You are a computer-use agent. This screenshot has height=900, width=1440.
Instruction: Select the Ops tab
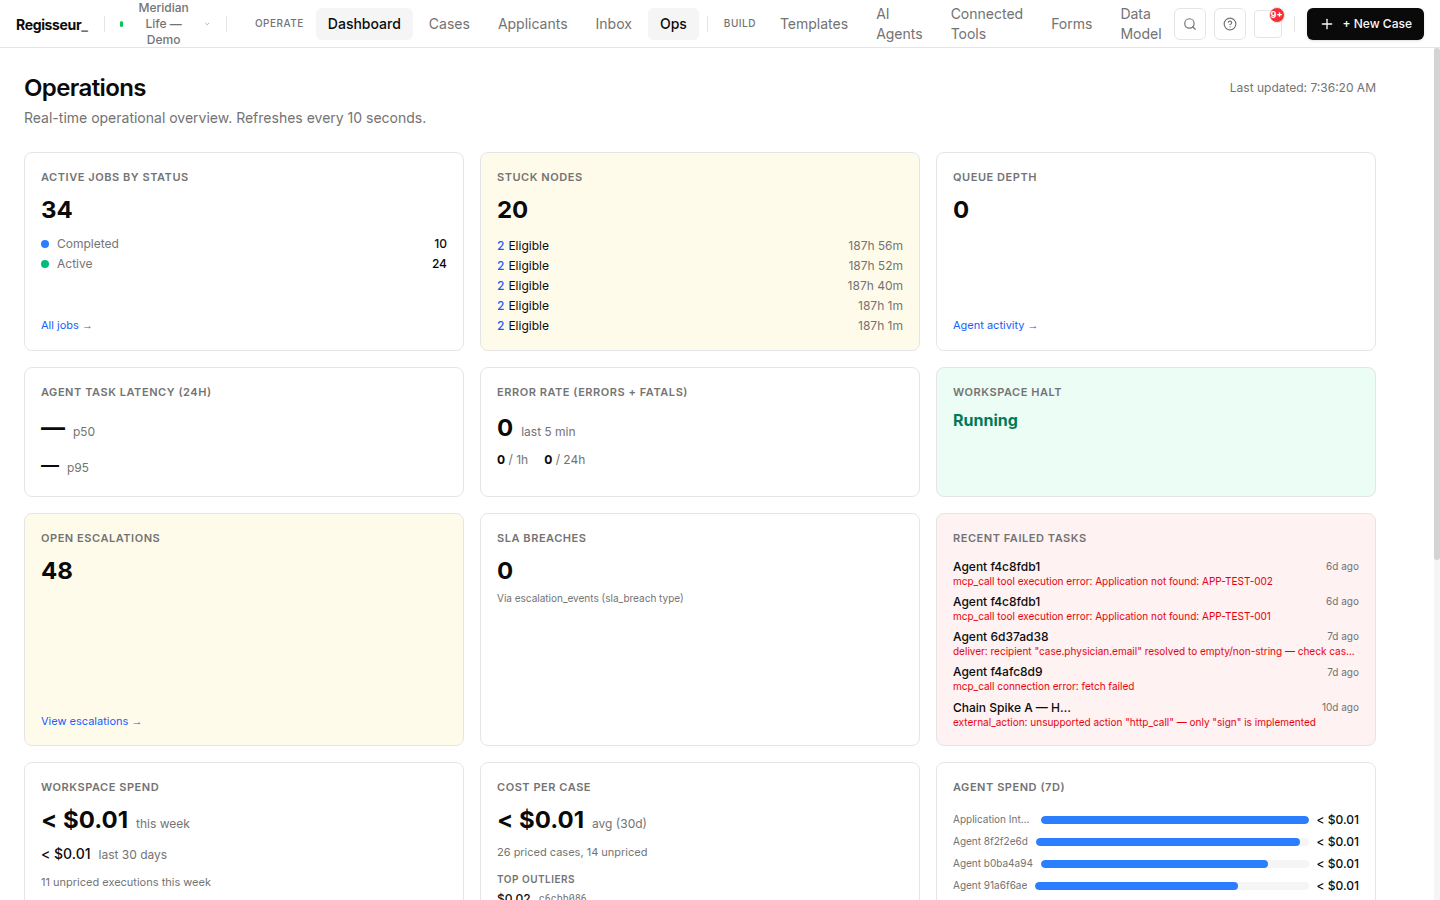coord(673,24)
